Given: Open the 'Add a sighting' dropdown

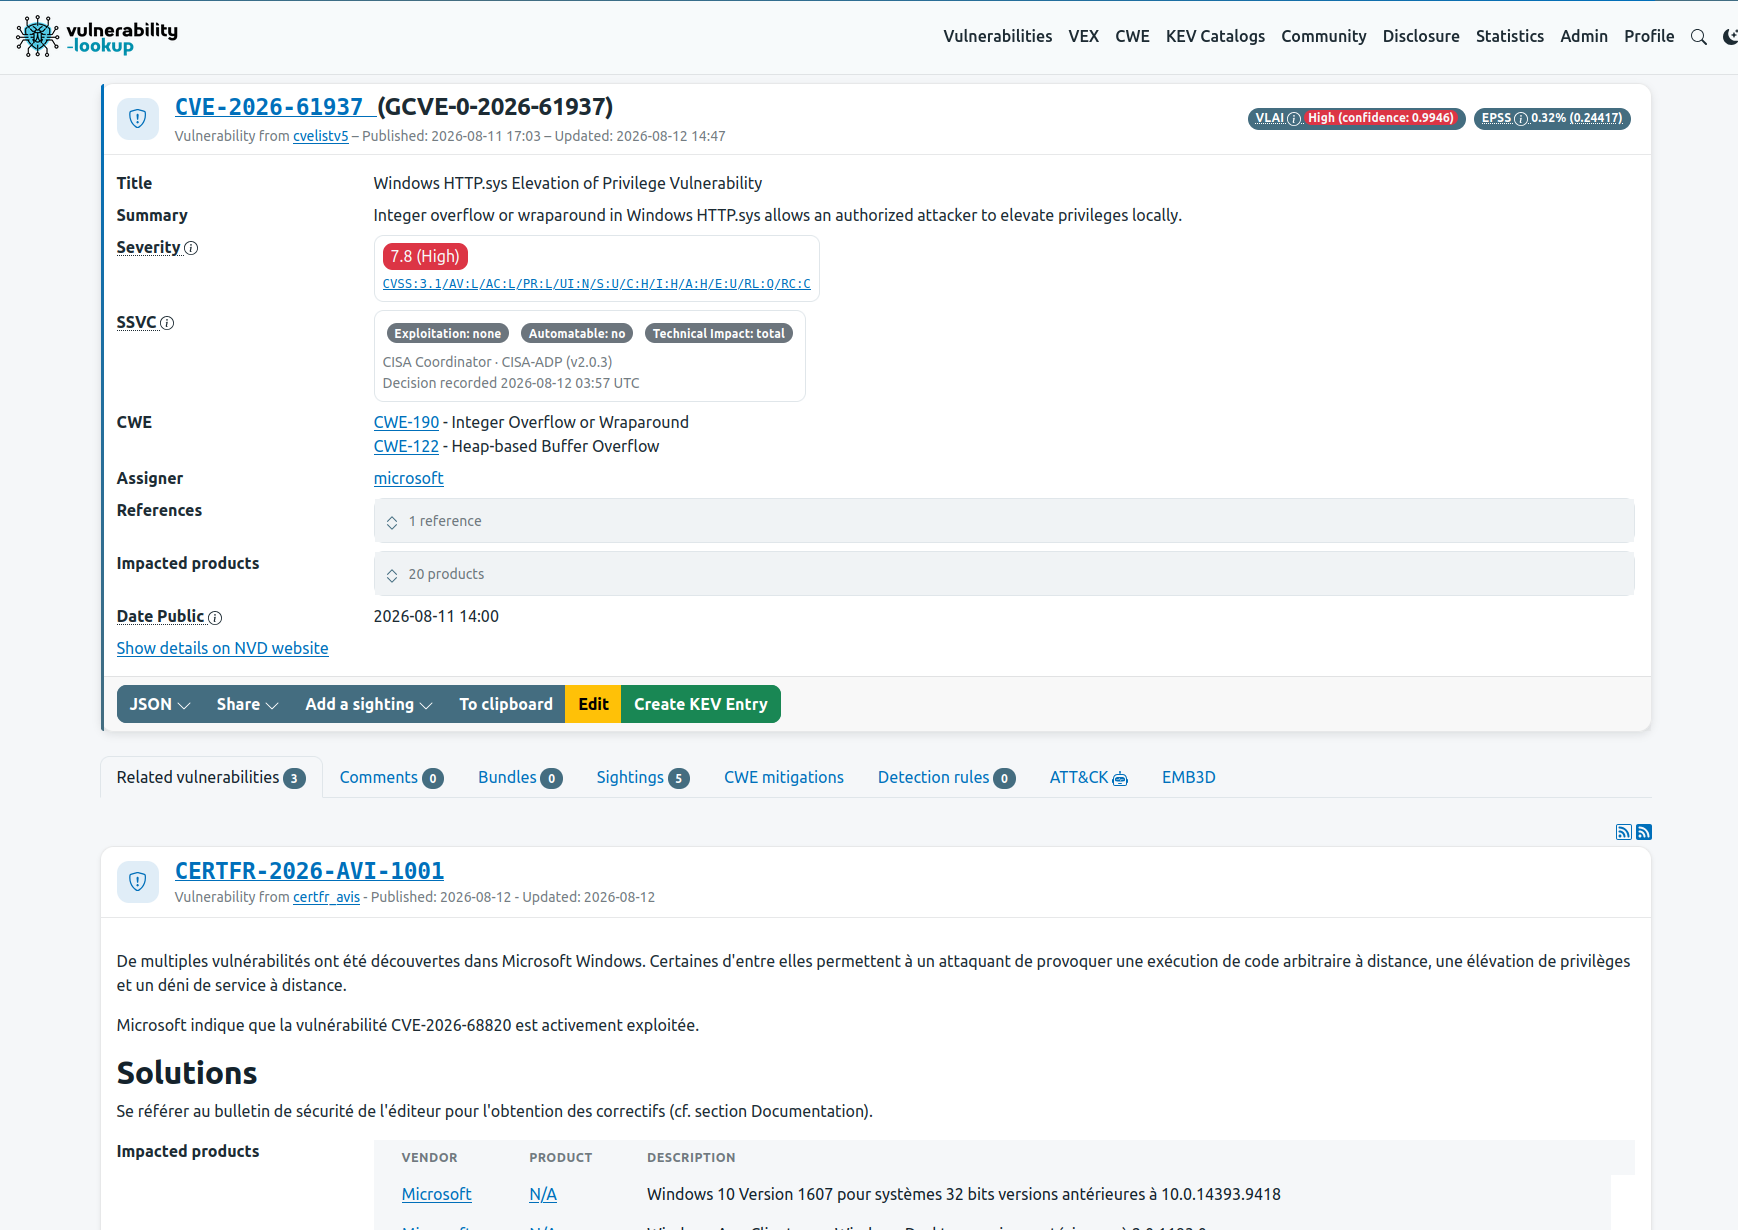Looking at the screenshot, I should 369,704.
